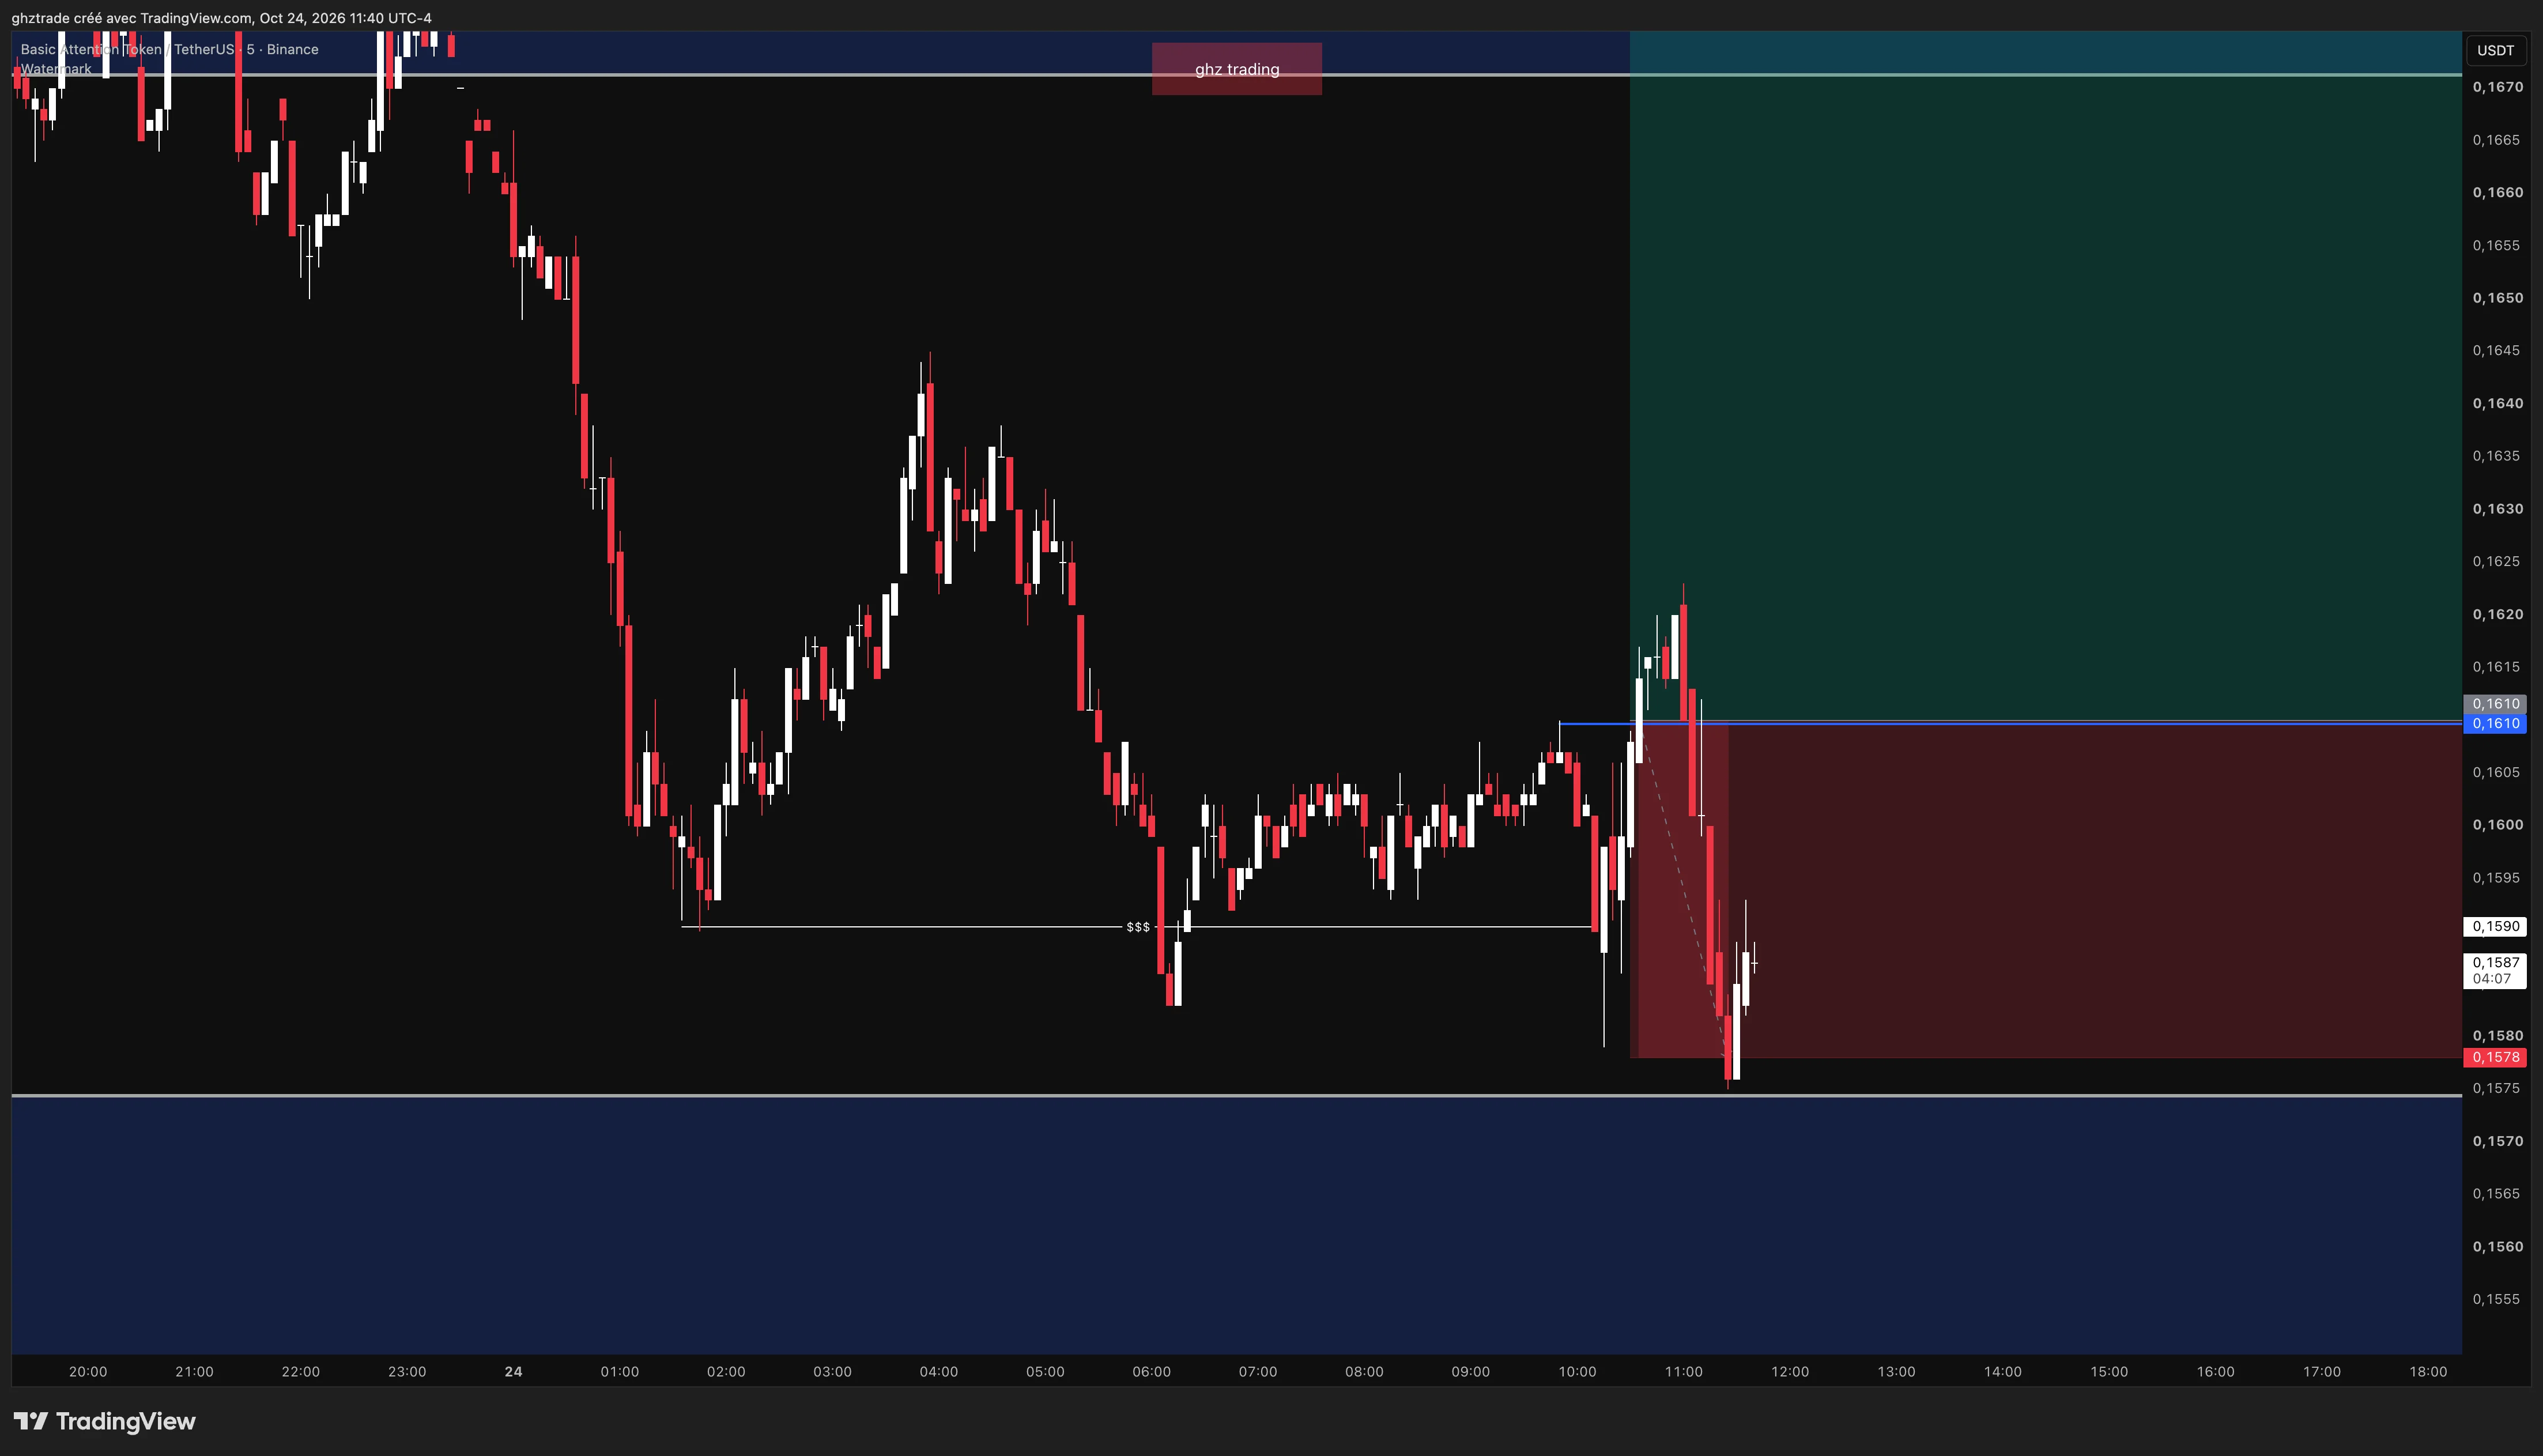The width and height of the screenshot is (2543, 1456).
Task: Click the TradingView logo at the bottom
Action: [104, 1421]
